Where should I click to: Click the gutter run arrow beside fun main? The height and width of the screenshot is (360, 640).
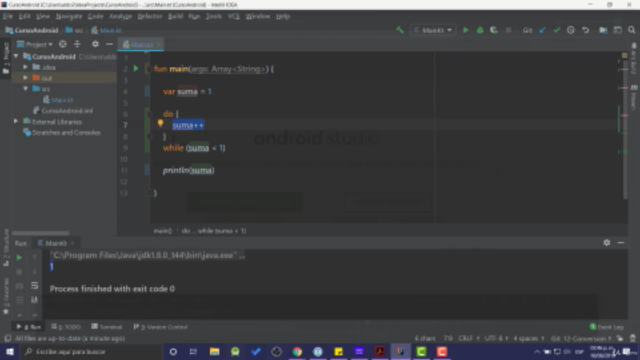pyautogui.click(x=136, y=69)
